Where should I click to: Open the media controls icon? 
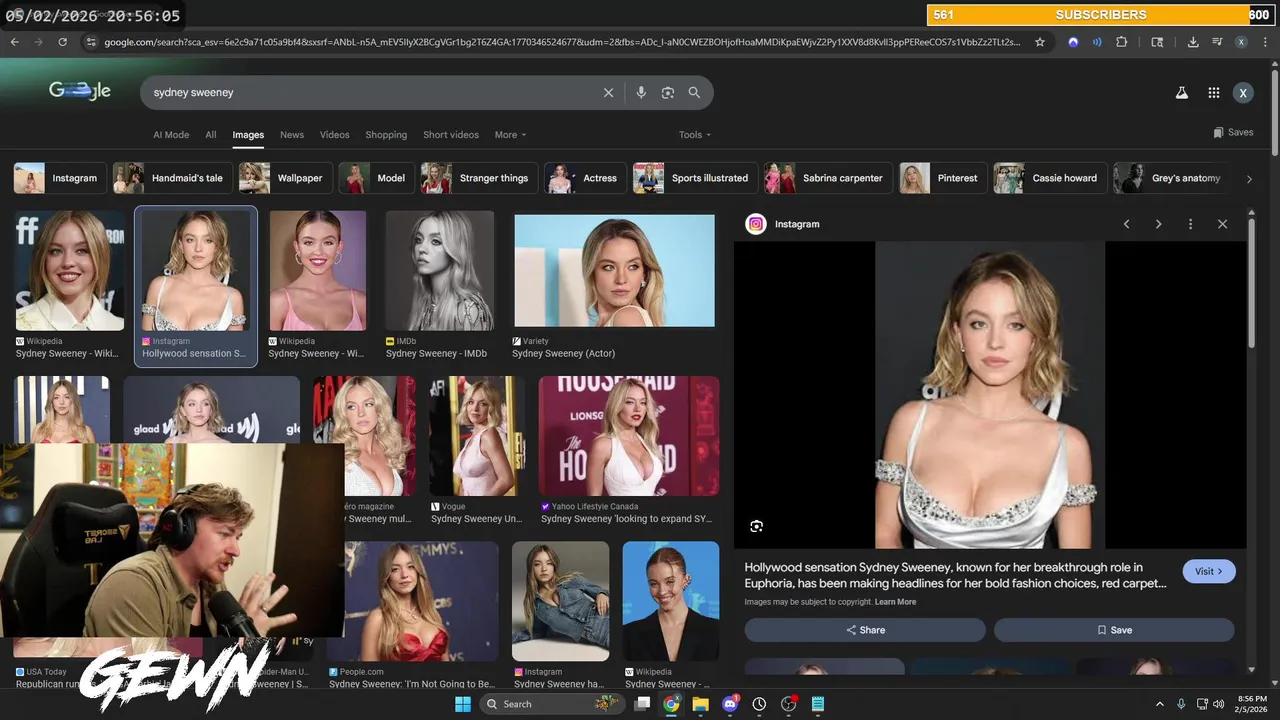pos(1217,42)
